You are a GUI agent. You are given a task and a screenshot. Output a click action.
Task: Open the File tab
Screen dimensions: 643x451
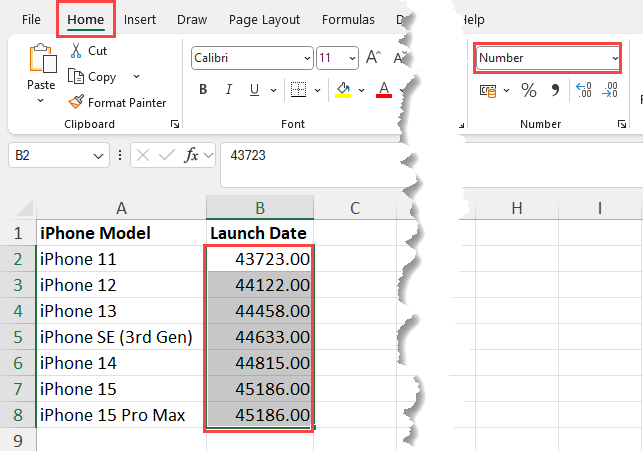(31, 20)
